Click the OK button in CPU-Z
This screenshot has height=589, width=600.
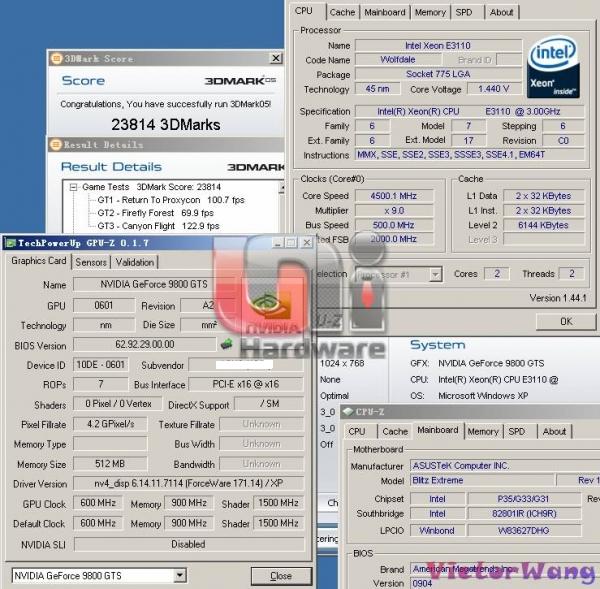point(566,321)
